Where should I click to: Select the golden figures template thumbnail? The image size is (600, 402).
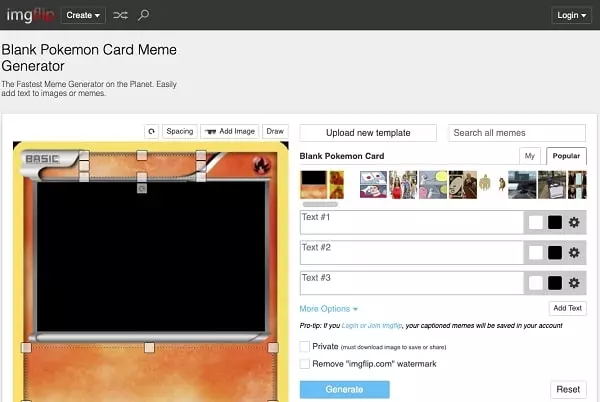[x=492, y=185]
